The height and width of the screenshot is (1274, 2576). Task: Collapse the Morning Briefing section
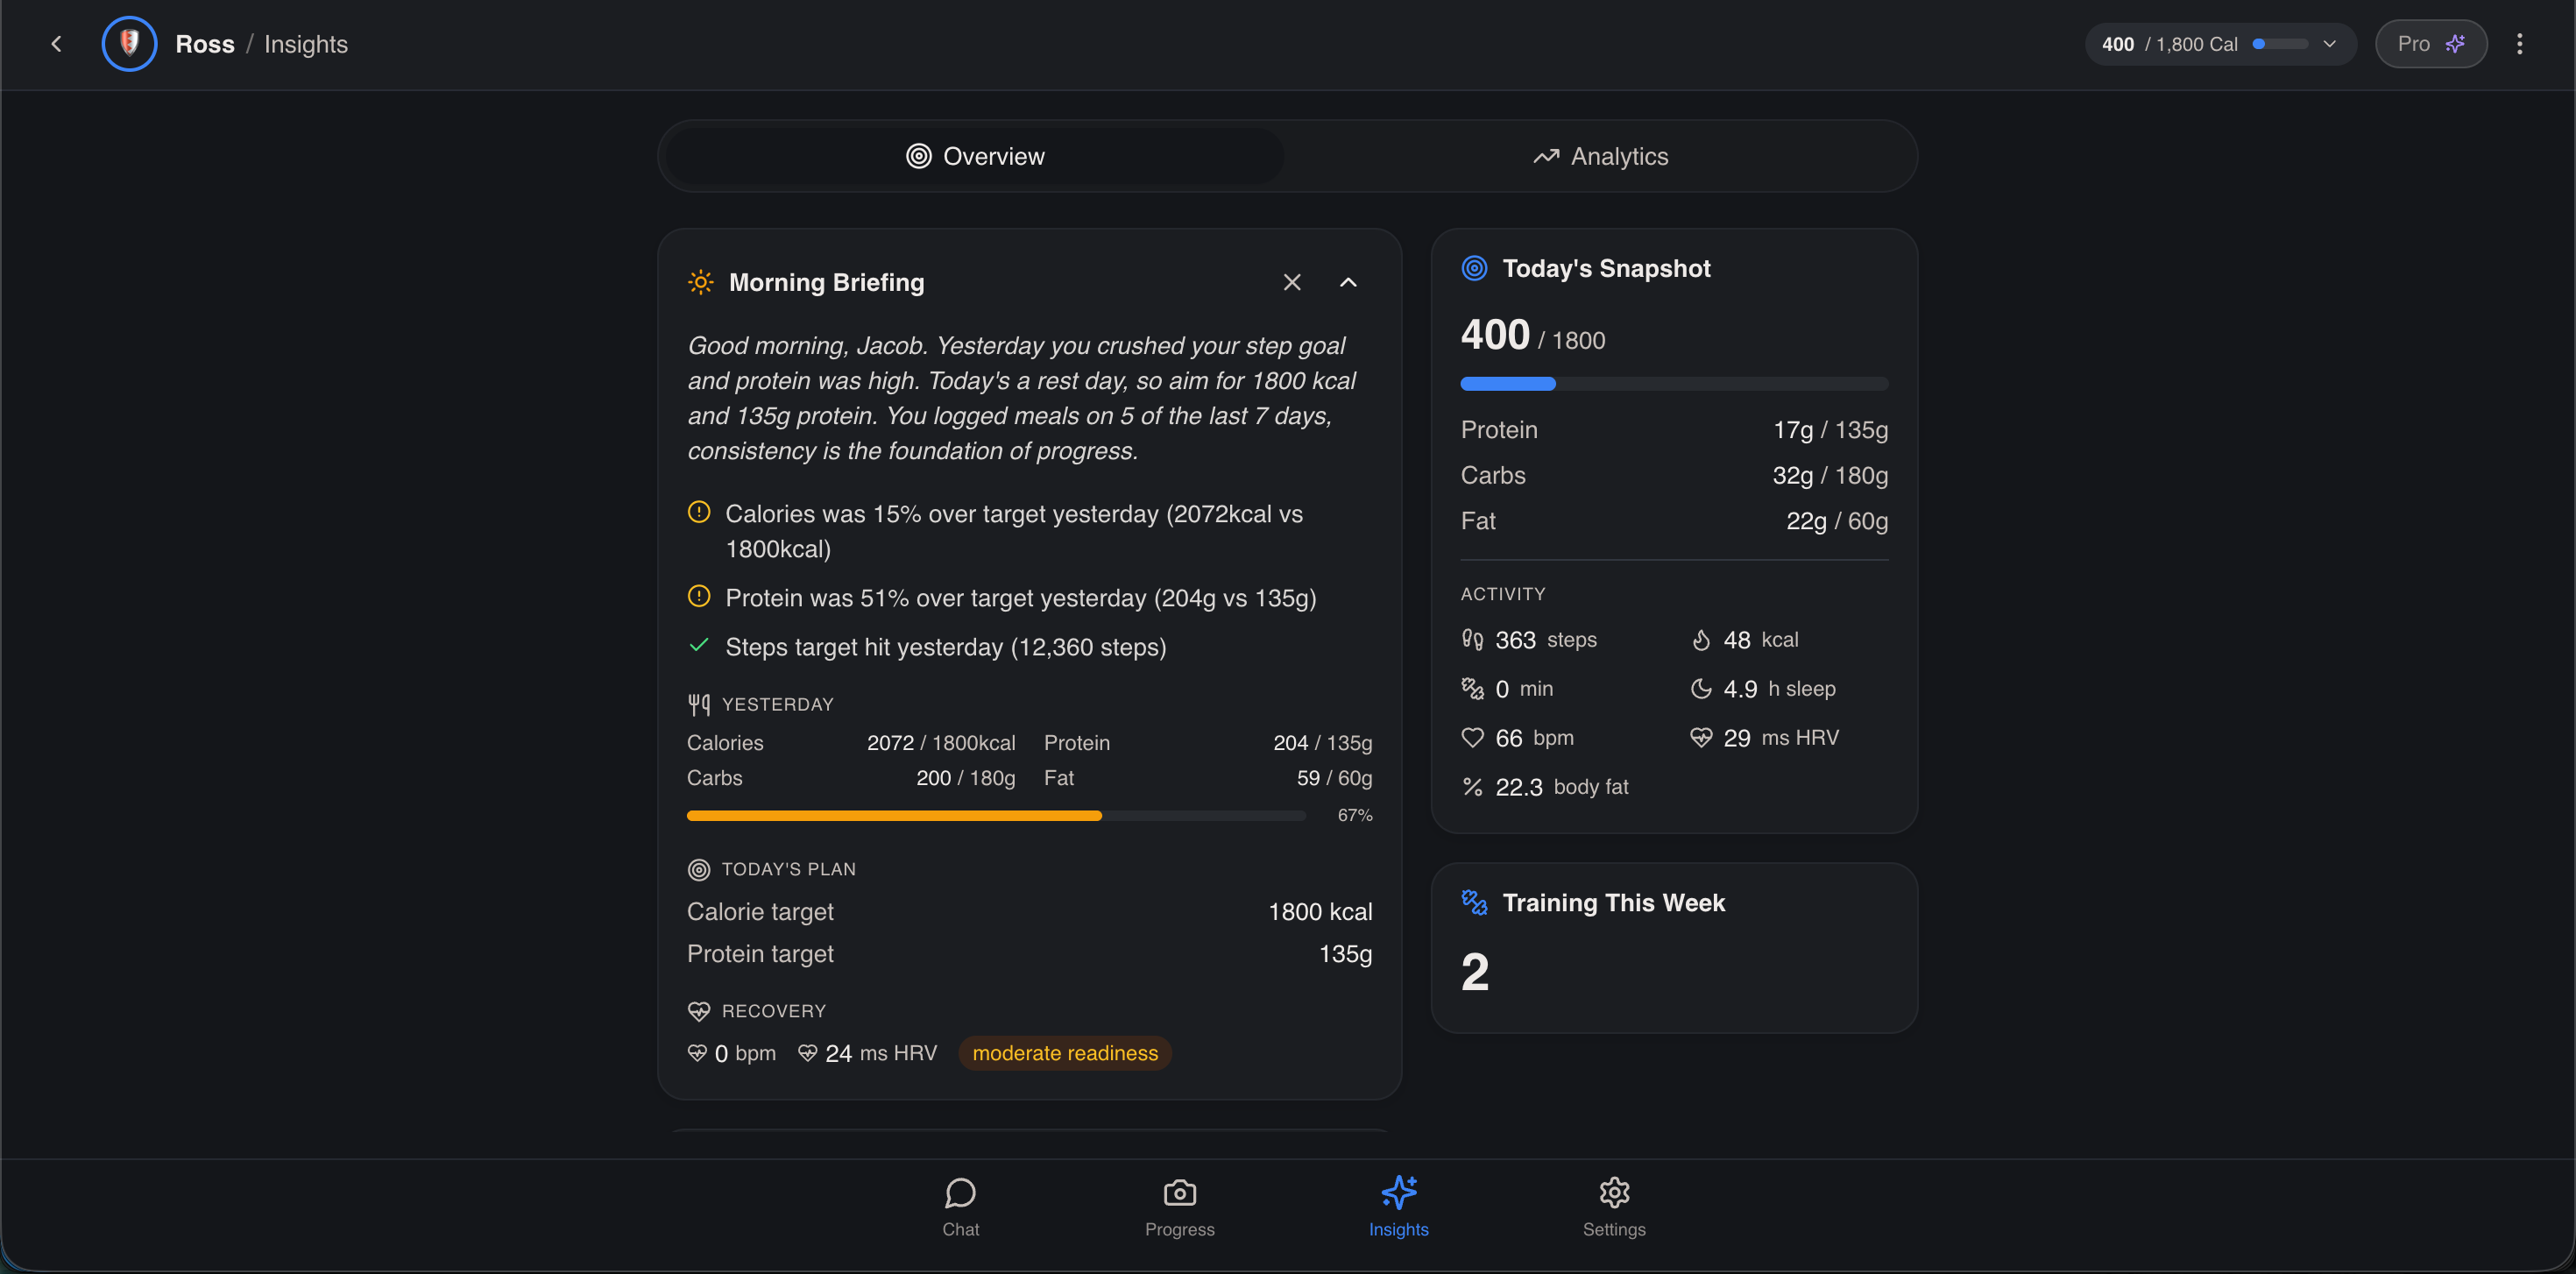tap(1348, 282)
